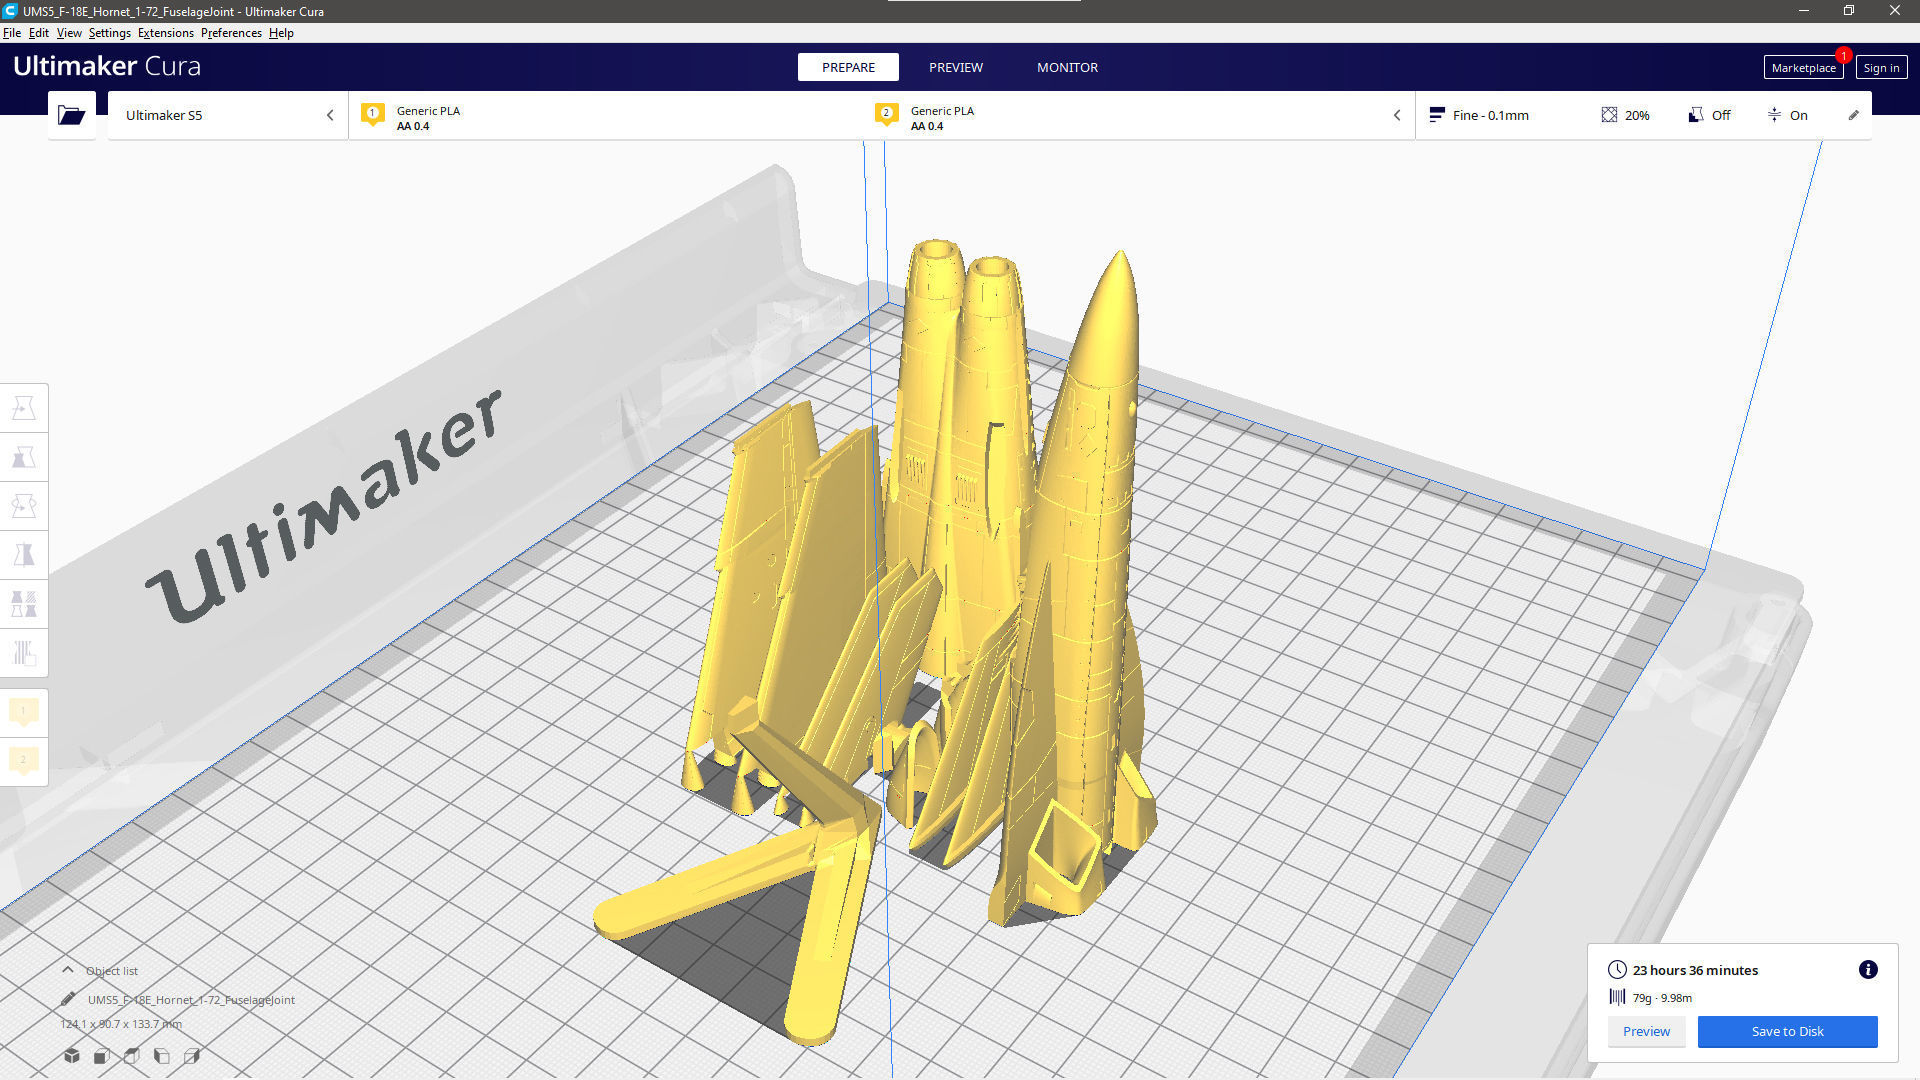
Task: Click the print time clock icon
Action: (1617, 970)
